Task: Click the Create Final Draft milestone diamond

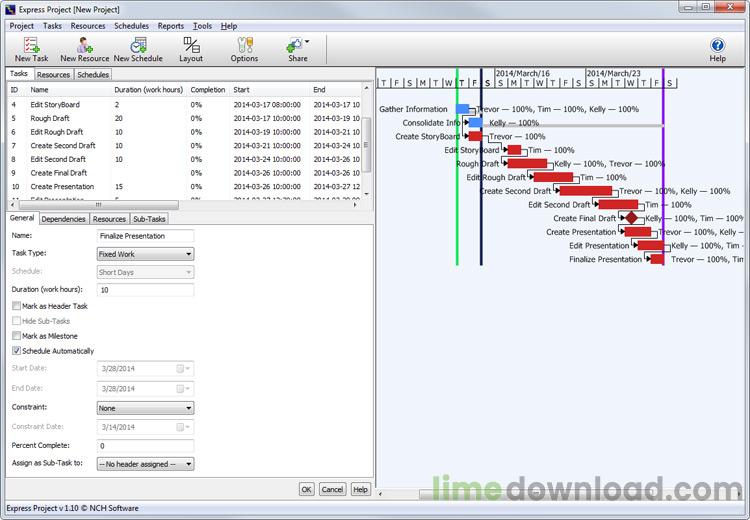Action: pos(631,218)
